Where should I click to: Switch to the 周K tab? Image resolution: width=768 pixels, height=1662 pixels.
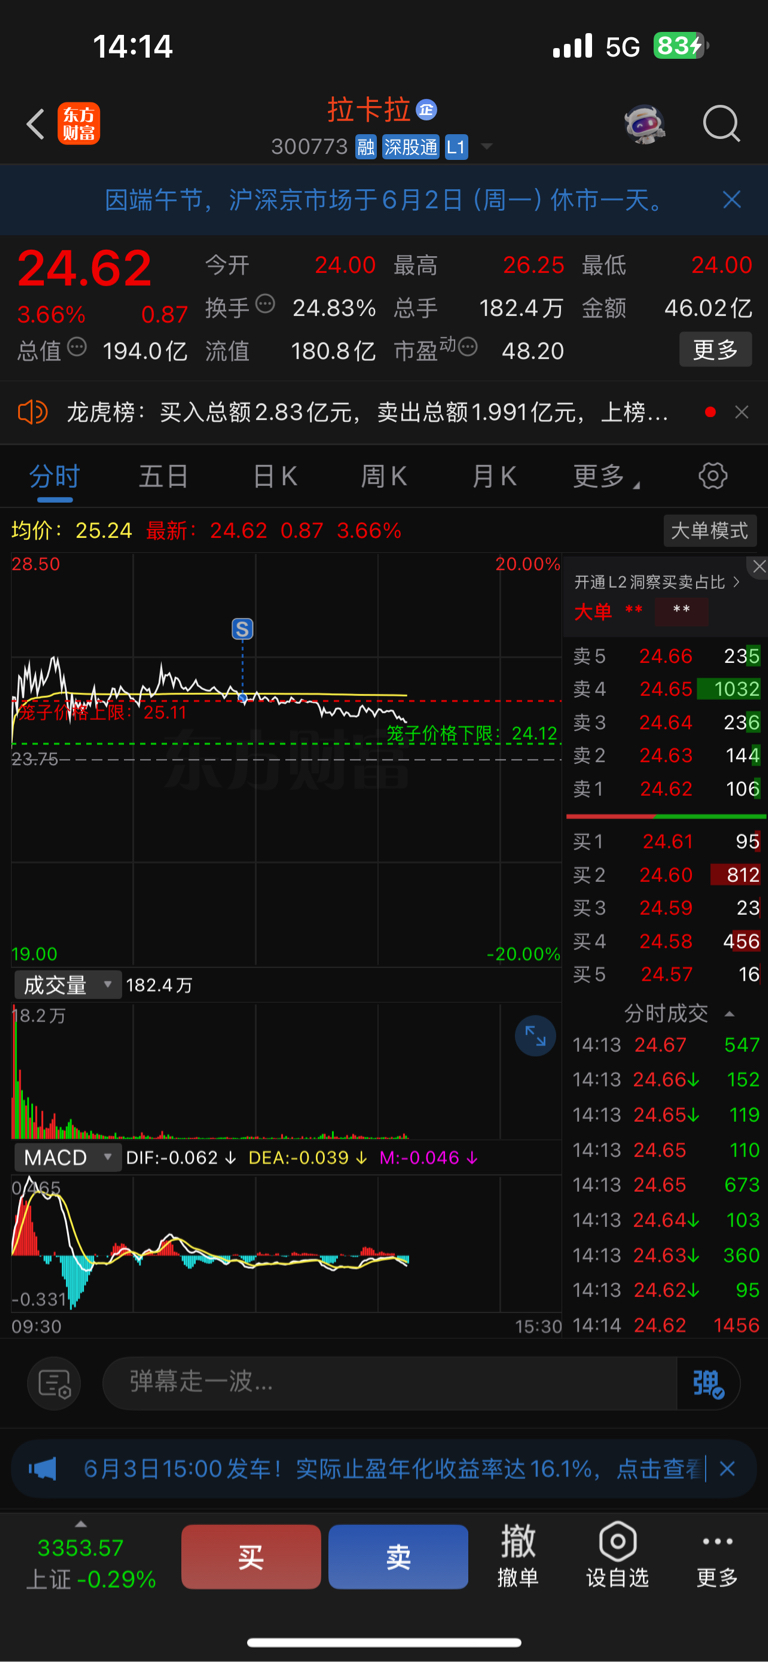(384, 476)
